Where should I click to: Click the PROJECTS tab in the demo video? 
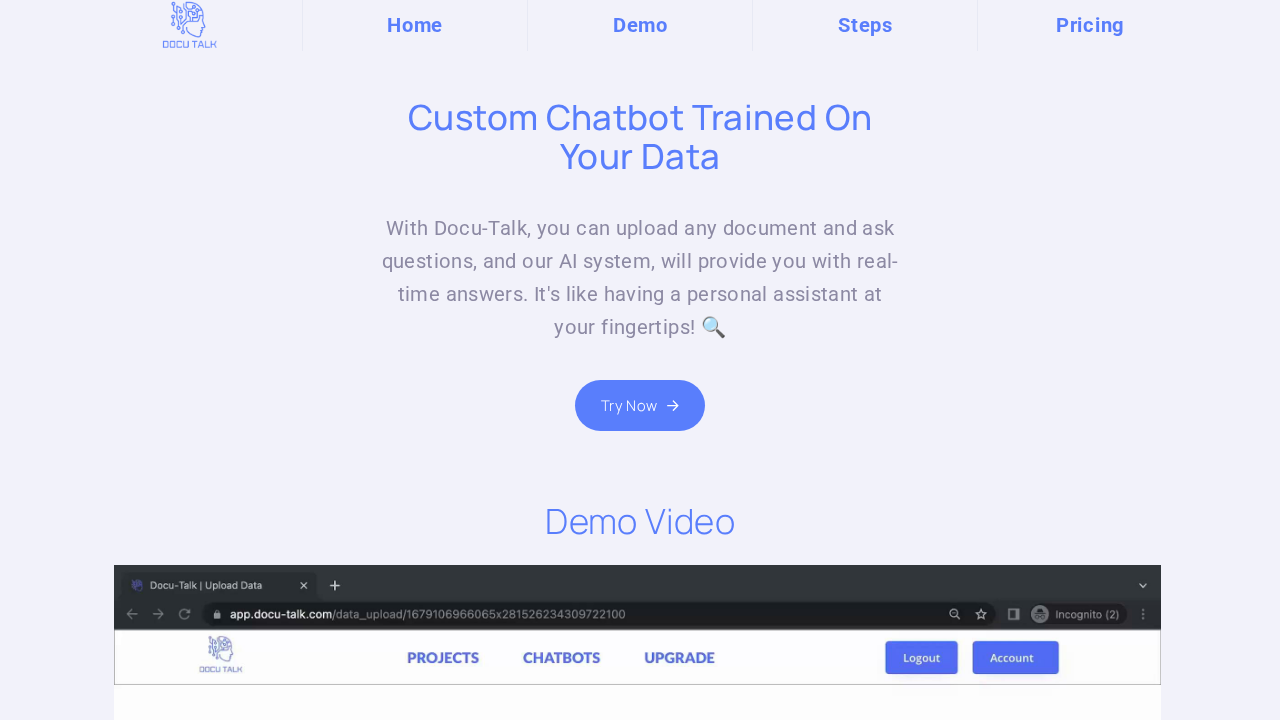(443, 658)
